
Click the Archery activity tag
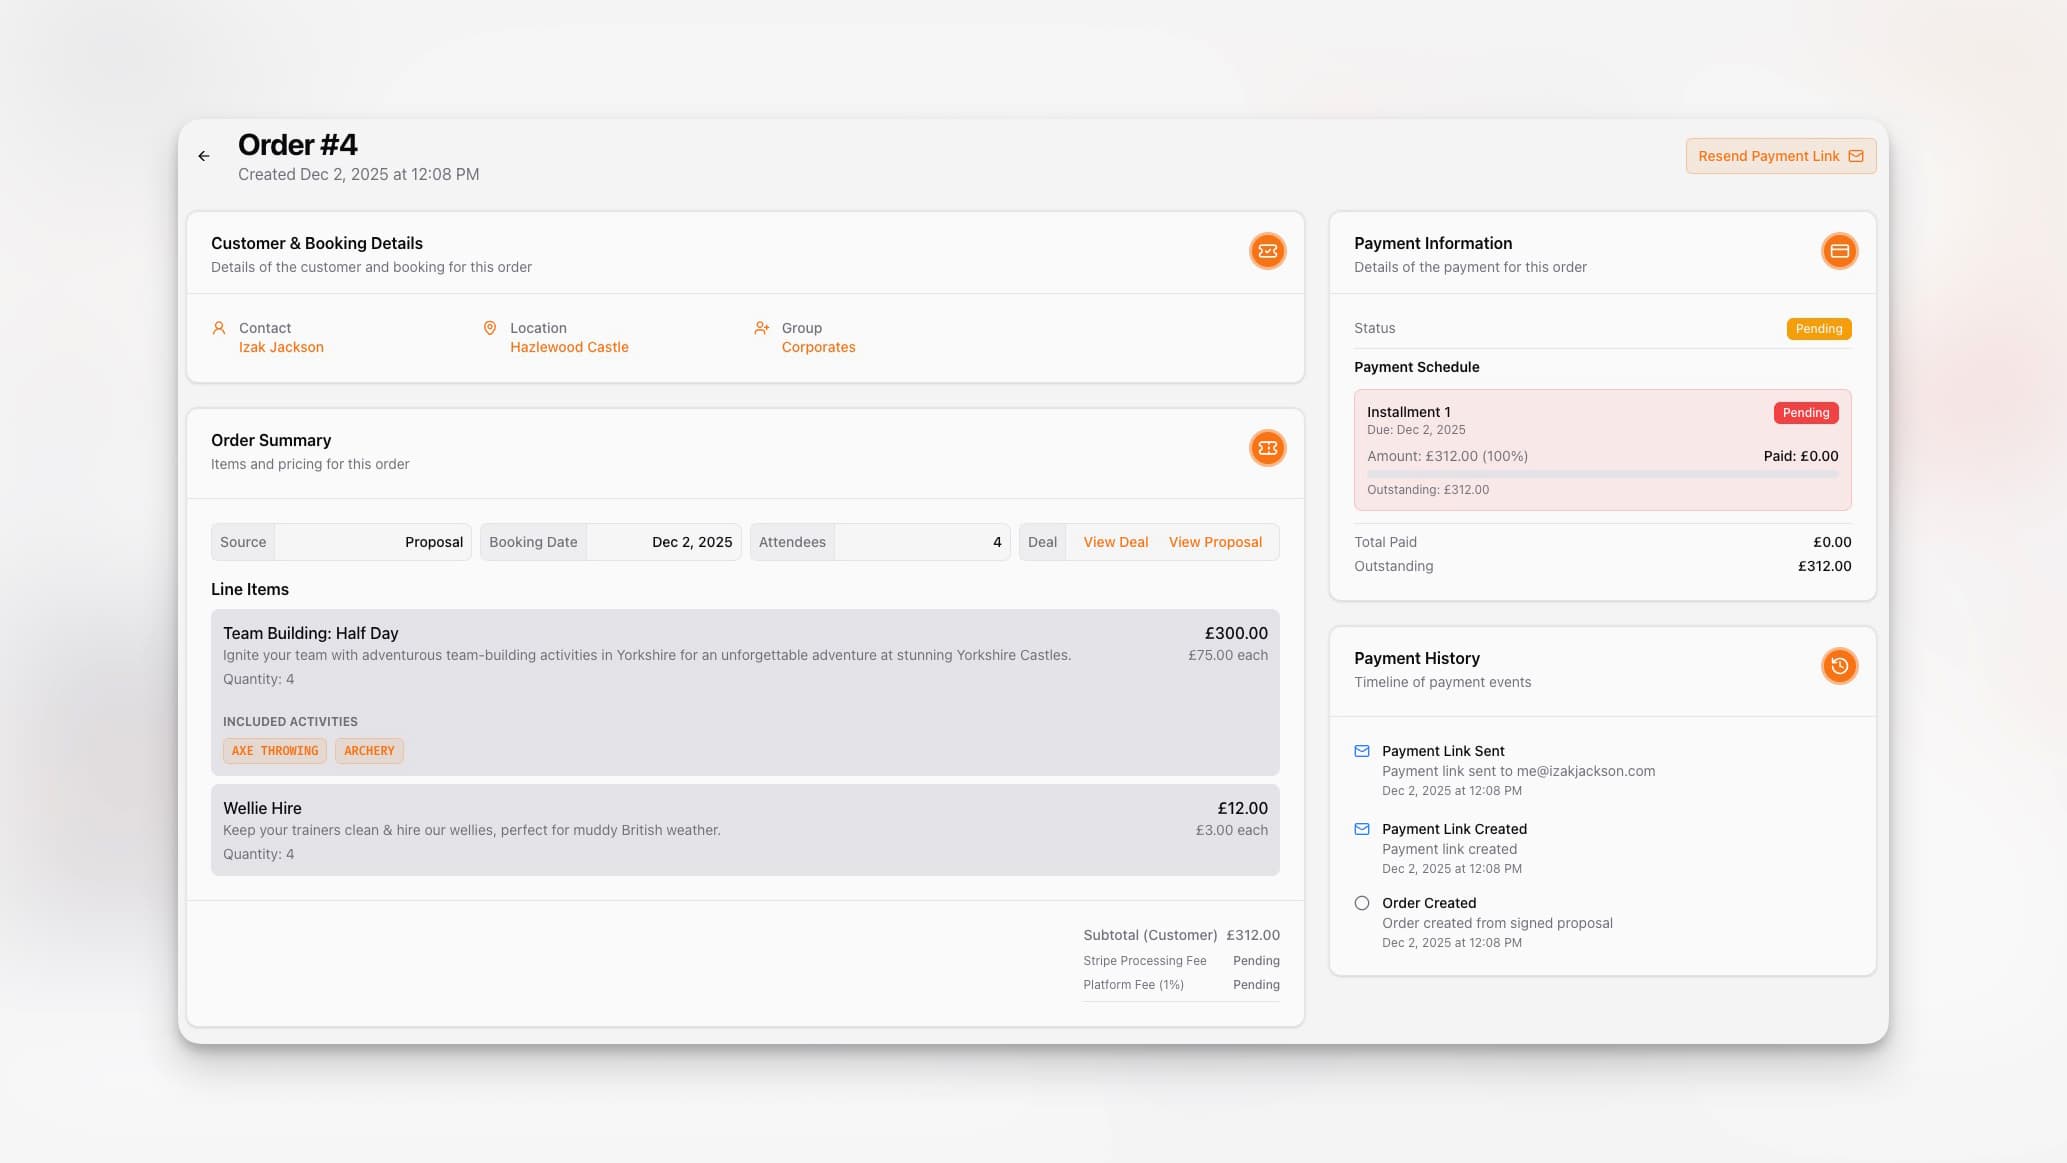click(x=369, y=751)
